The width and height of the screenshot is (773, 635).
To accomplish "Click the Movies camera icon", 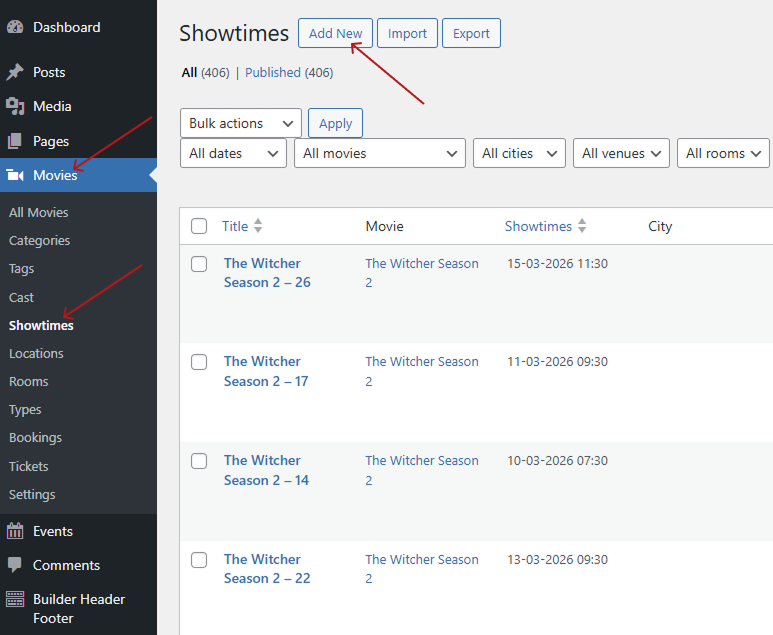I will 15,175.
